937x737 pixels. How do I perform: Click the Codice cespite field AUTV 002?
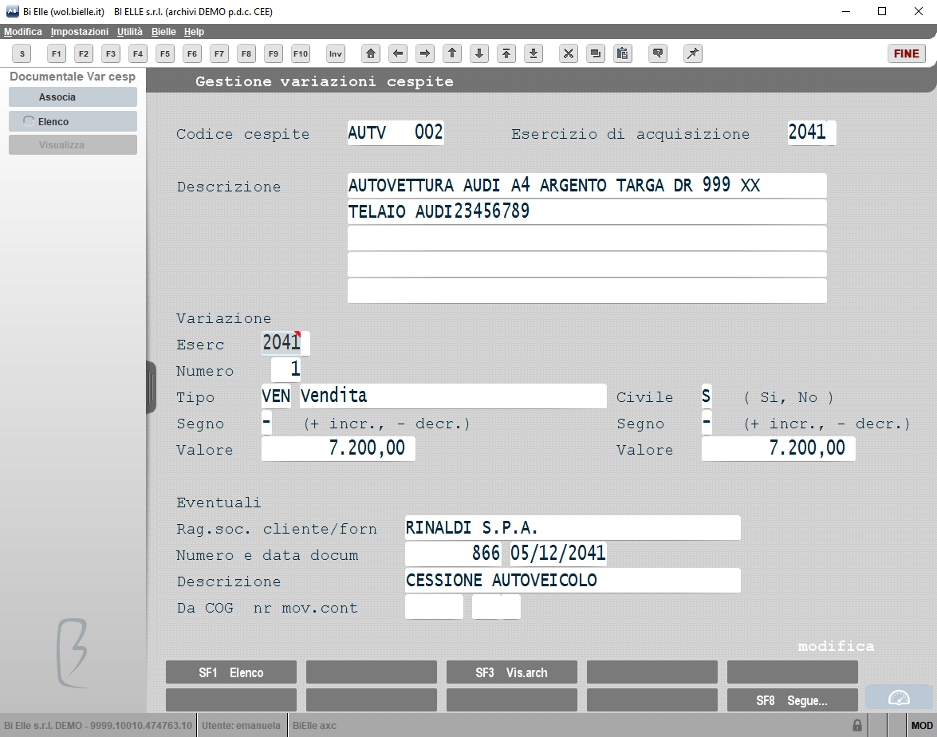pos(396,133)
